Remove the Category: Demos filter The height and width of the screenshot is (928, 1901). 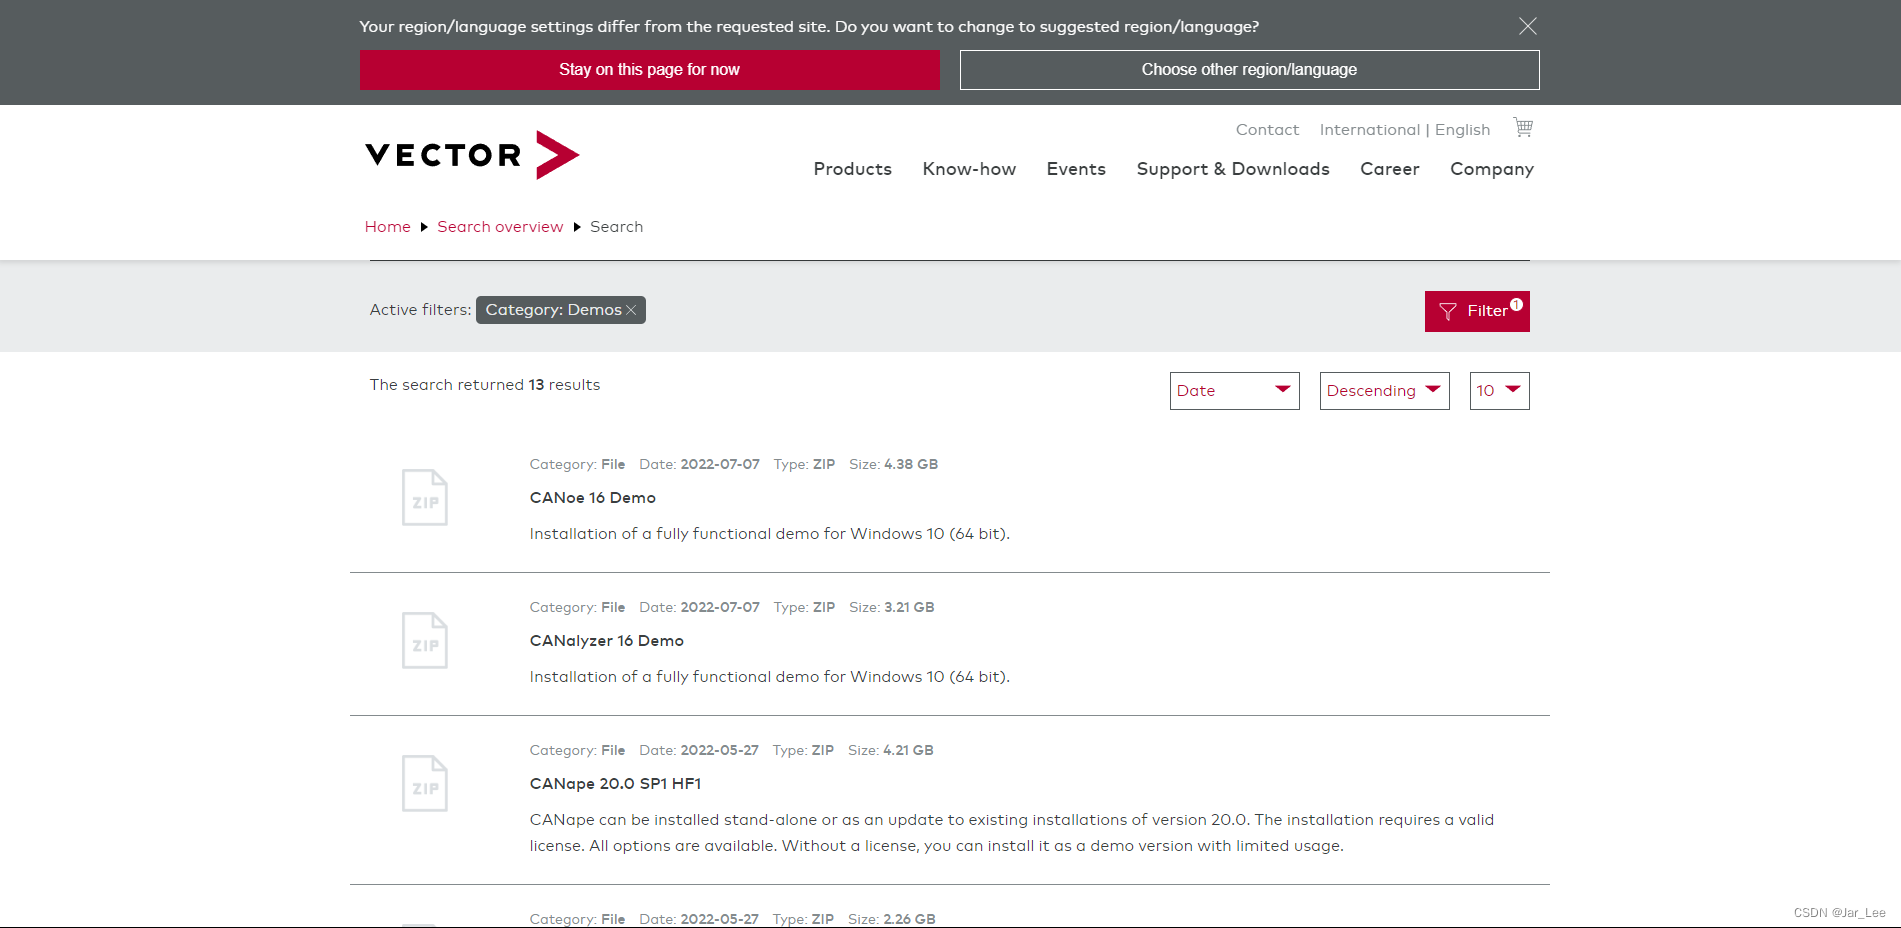coord(631,310)
